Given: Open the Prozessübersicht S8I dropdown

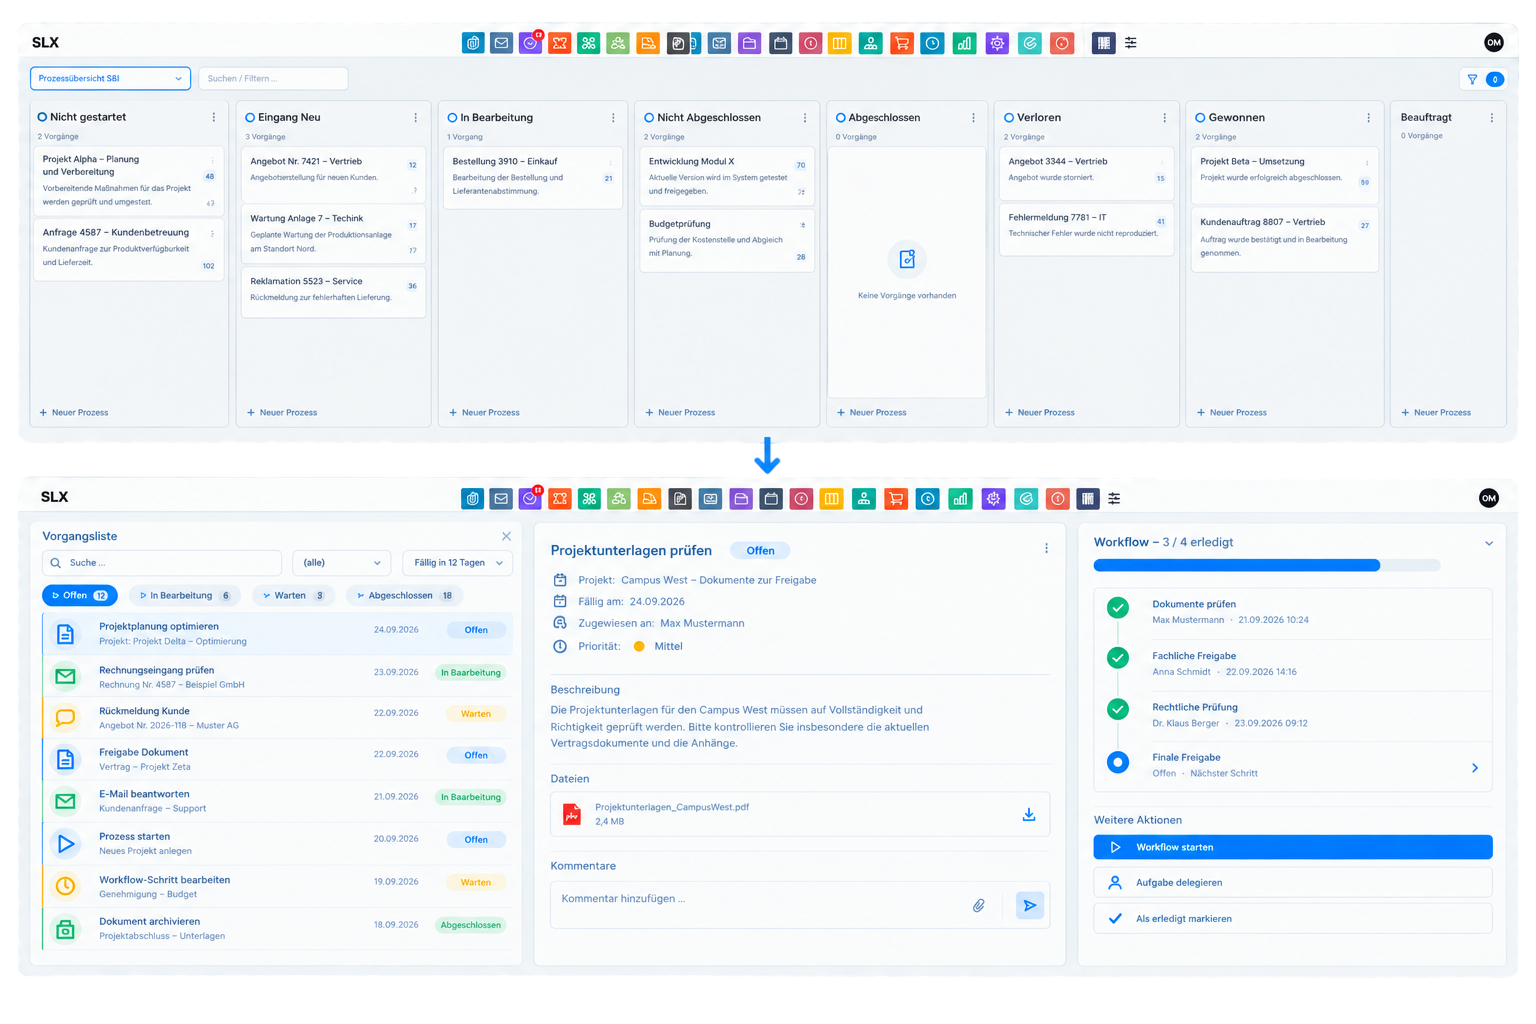Looking at the screenshot, I should pyautogui.click(x=110, y=78).
